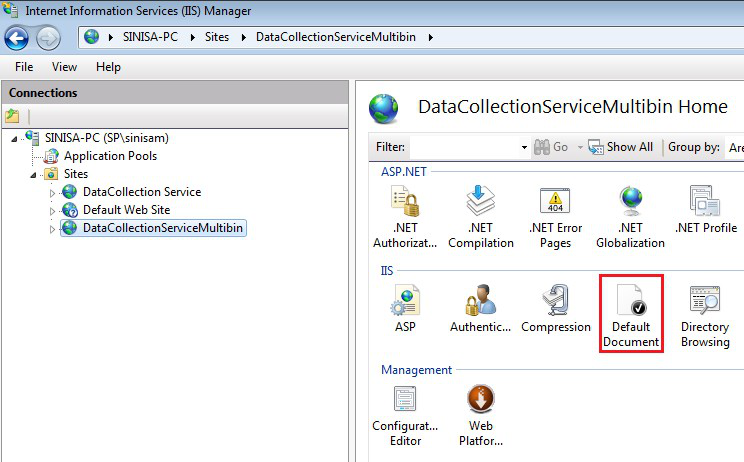The width and height of the screenshot is (744, 462).
Task: Expand the DataCollectionServiceMultibin tree node
Action: tap(52, 229)
